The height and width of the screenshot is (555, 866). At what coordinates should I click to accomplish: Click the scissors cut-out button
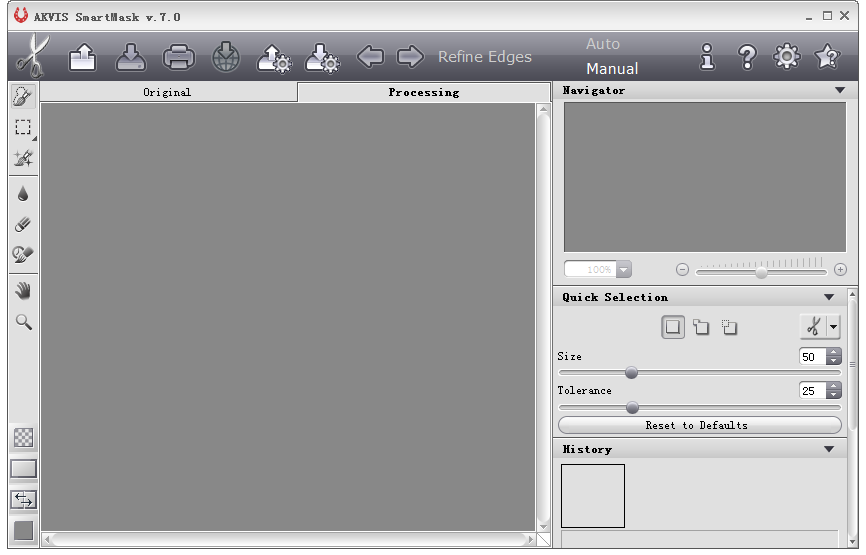pyautogui.click(x=813, y=326)
